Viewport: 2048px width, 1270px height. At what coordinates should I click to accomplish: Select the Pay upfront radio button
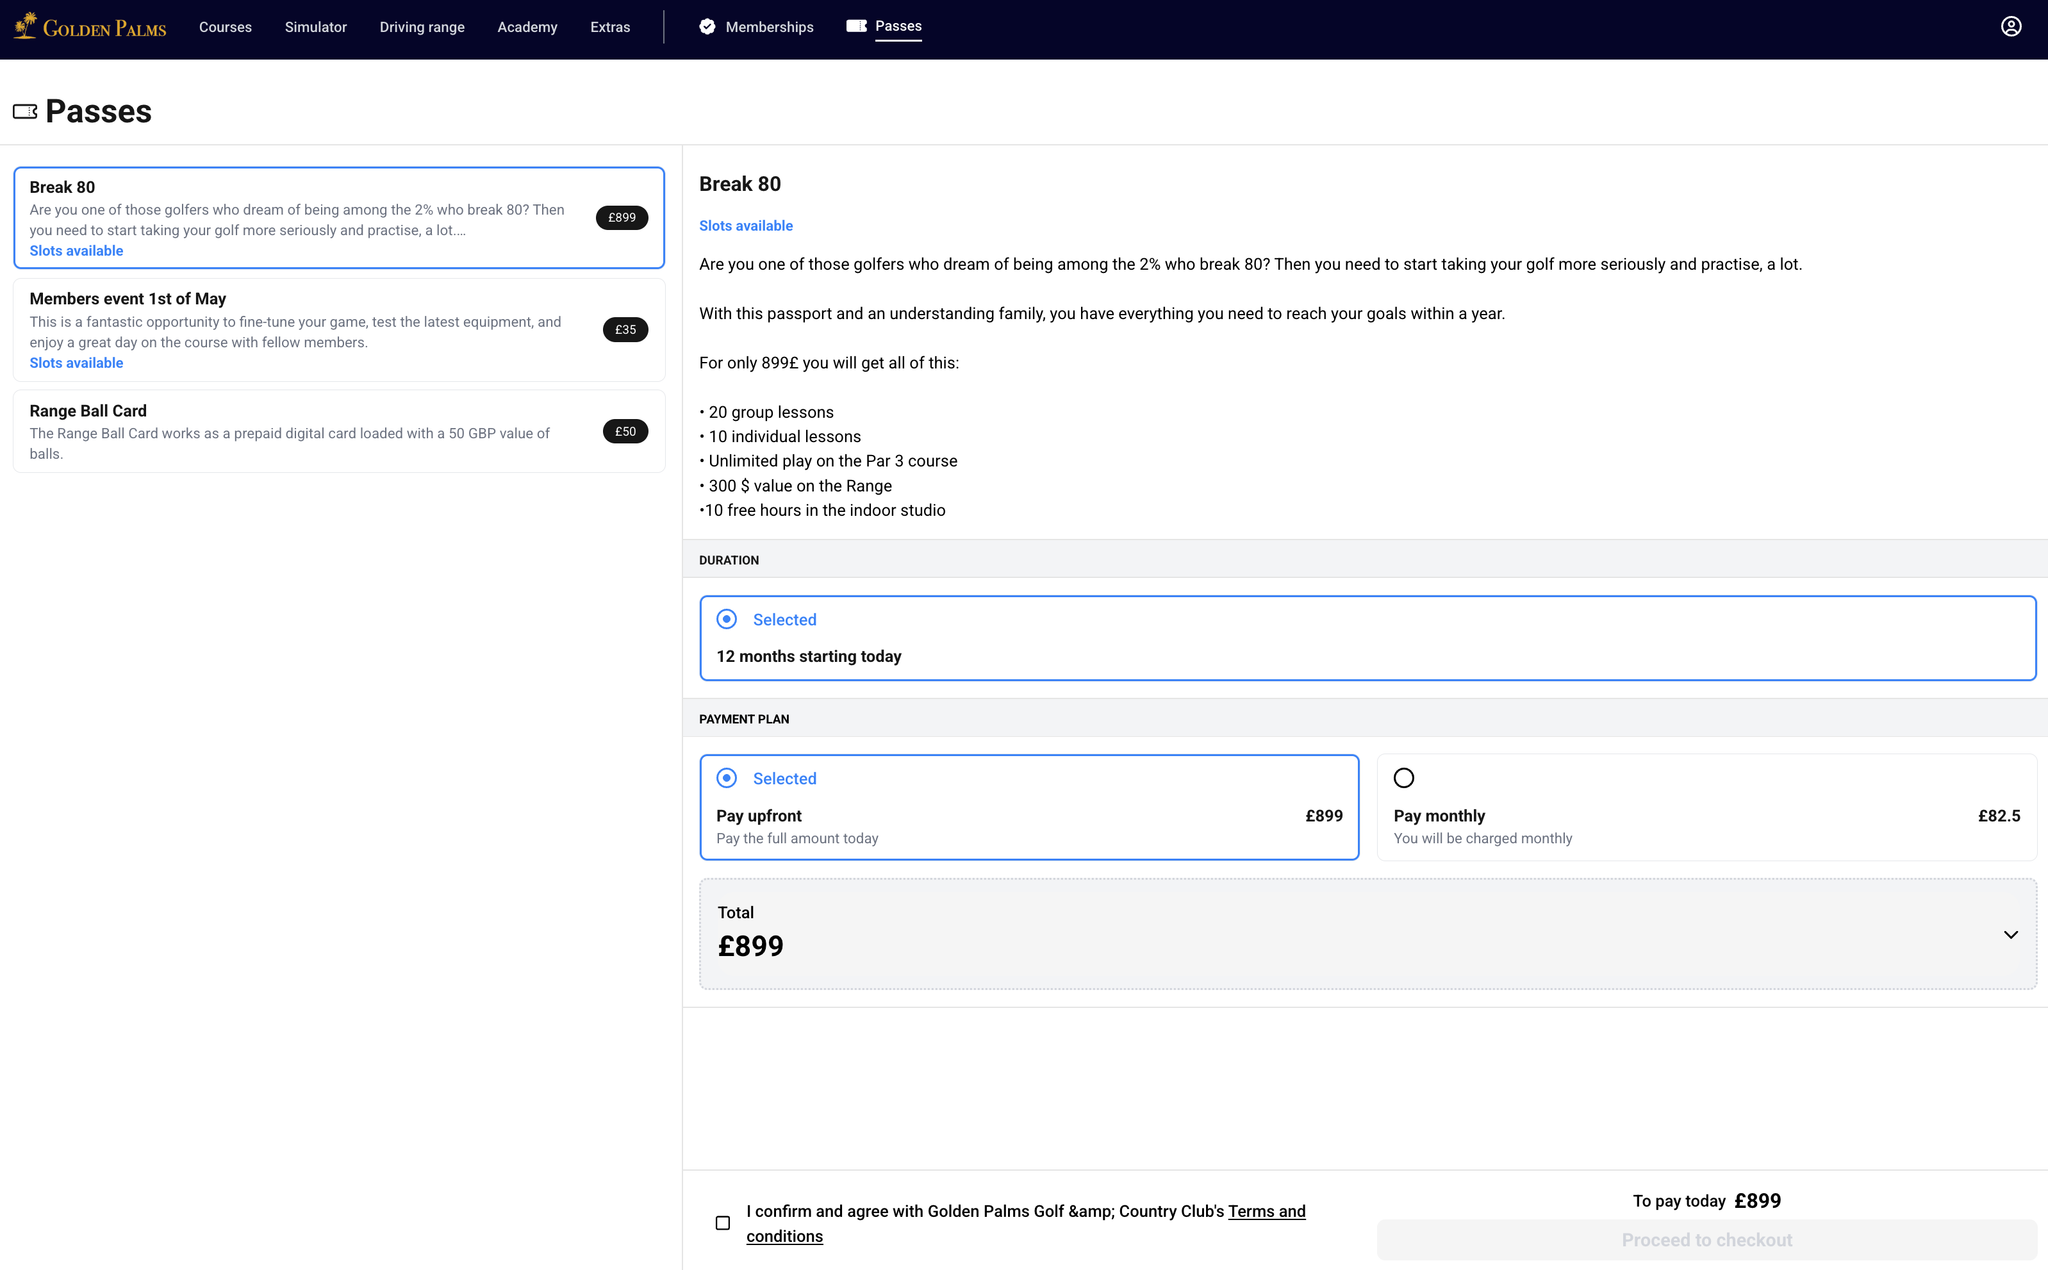point(727,778)
